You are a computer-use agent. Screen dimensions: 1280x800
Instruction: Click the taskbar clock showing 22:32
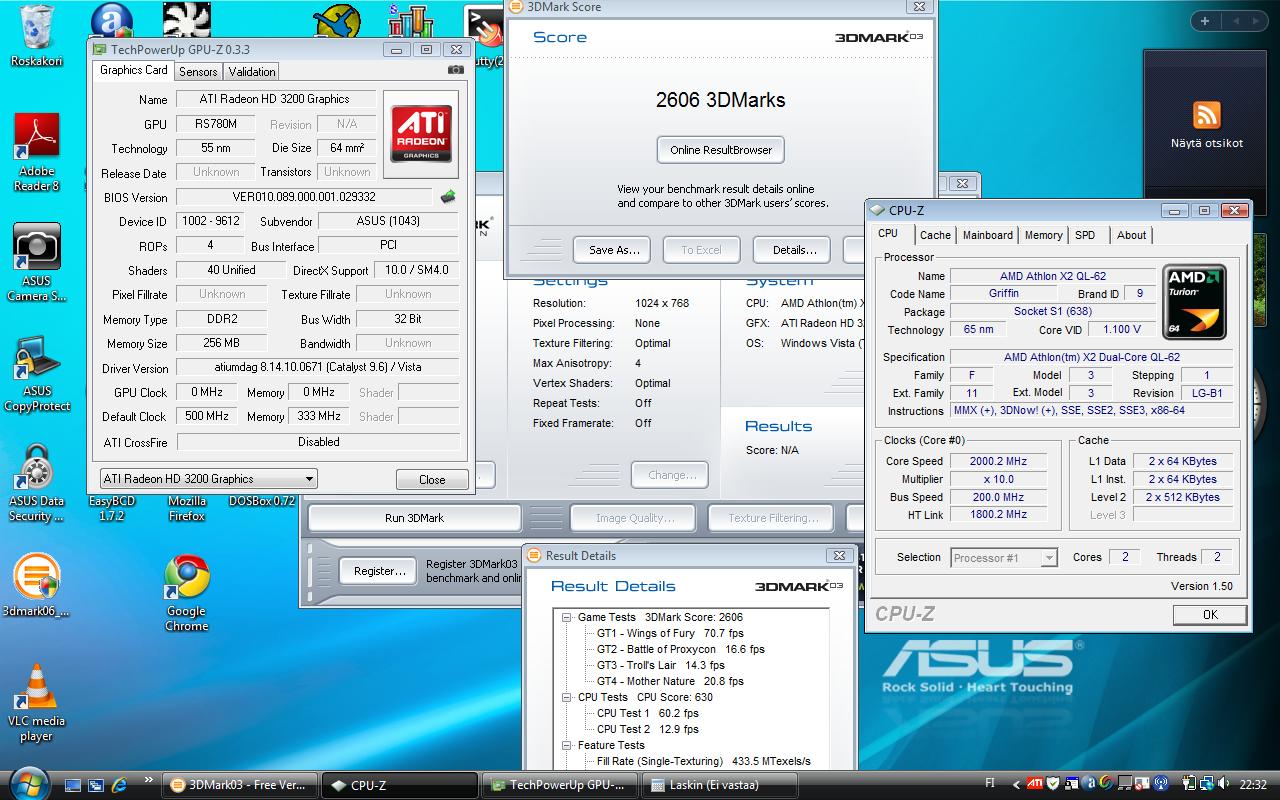pyautogui.click(x=1252, y=785)
